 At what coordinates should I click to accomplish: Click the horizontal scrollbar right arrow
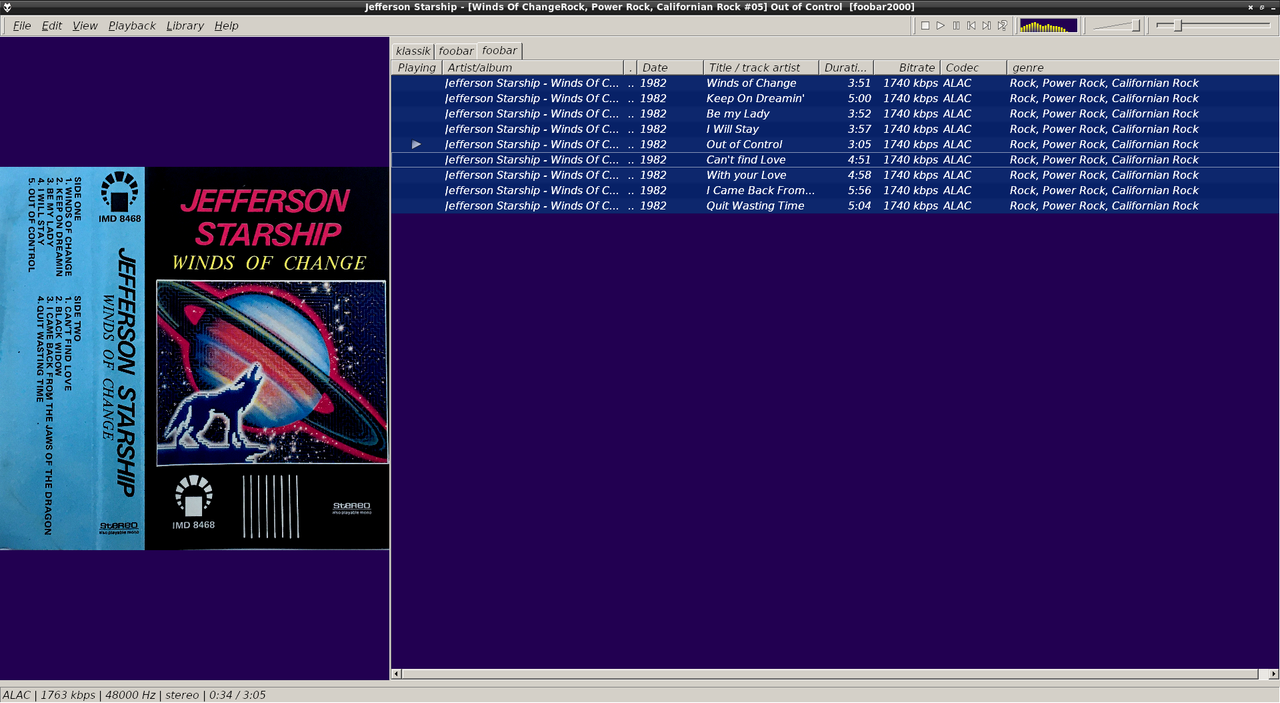pyautogui.click(x=1273, y=674)
